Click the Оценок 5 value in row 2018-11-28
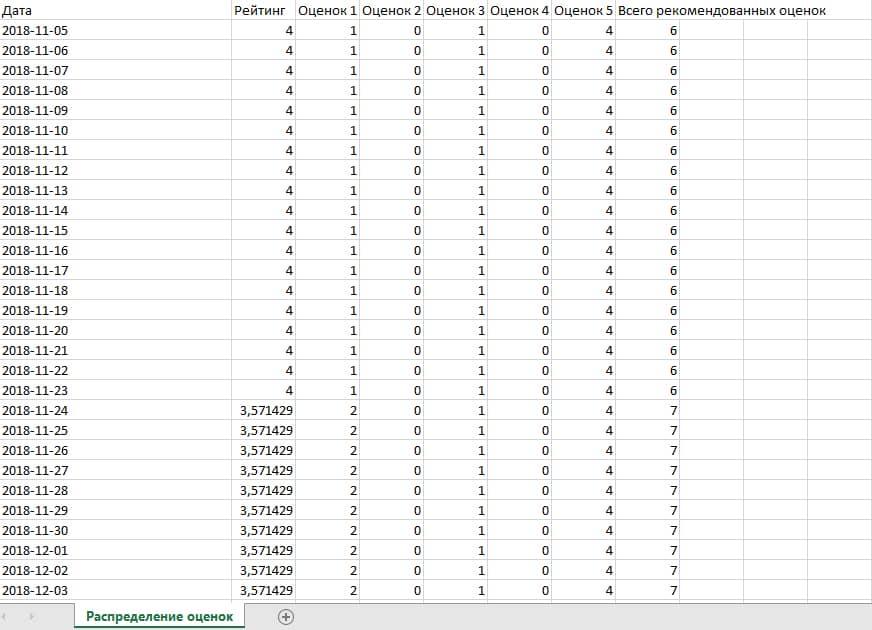This screenshot has width=872, height=630. [583, 491]
